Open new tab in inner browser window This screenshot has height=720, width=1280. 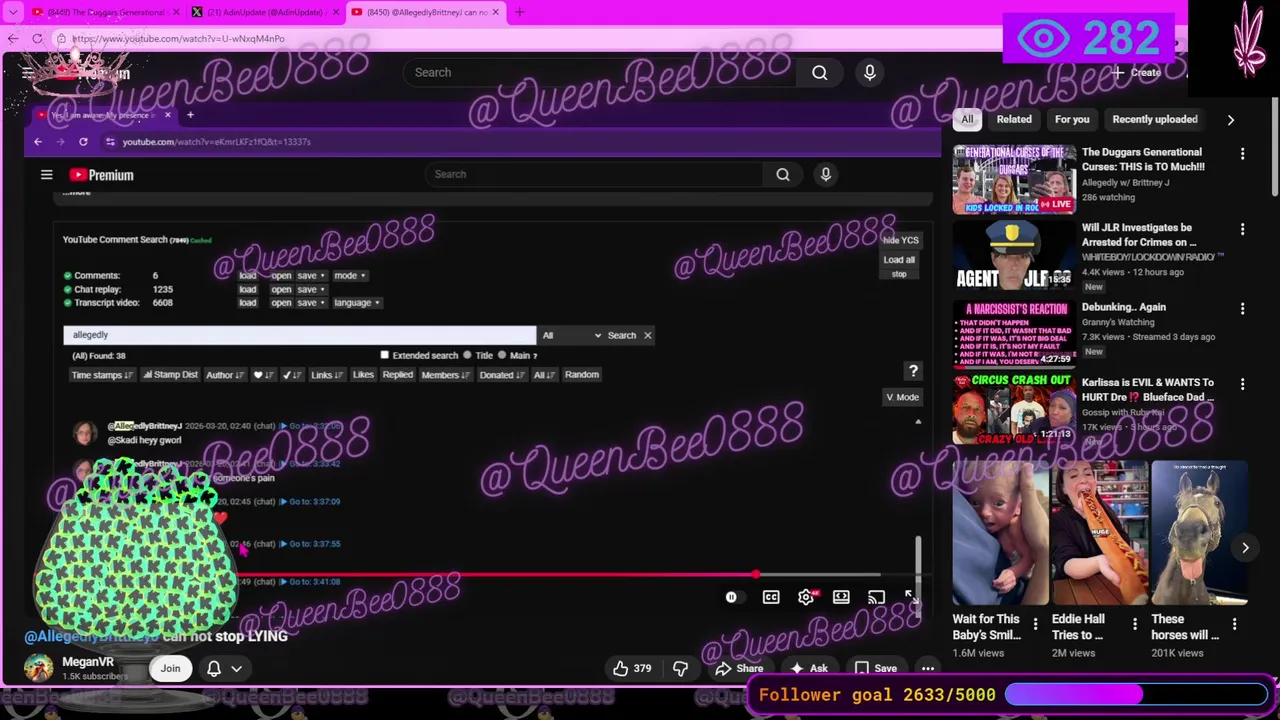pos(190,115)
